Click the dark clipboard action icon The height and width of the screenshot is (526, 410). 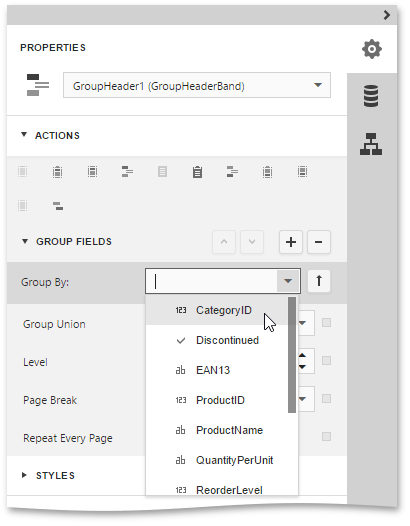coord(197,172)
